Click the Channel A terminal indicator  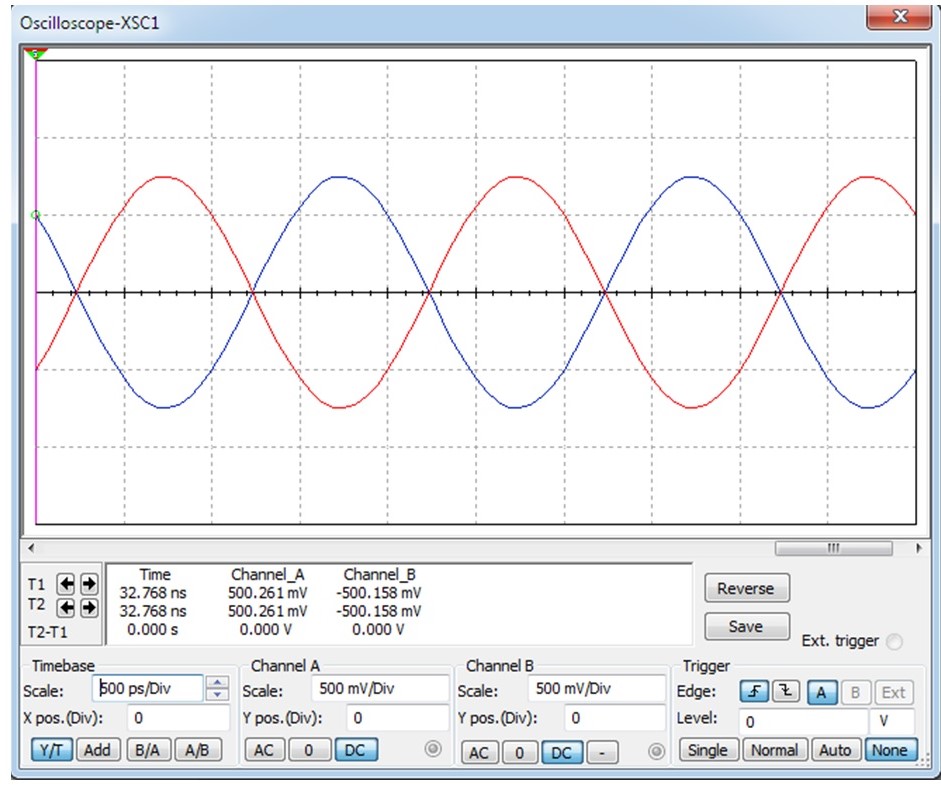click(x=433, y=750)
